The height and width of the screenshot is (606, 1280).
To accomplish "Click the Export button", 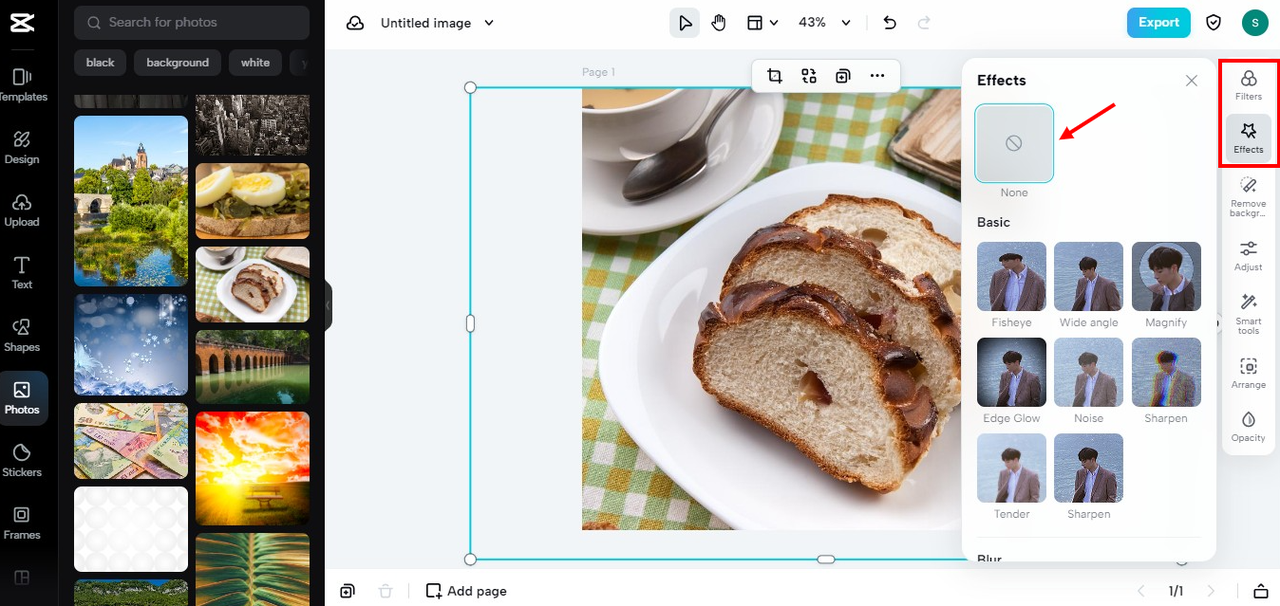I will click(1158, 22).
